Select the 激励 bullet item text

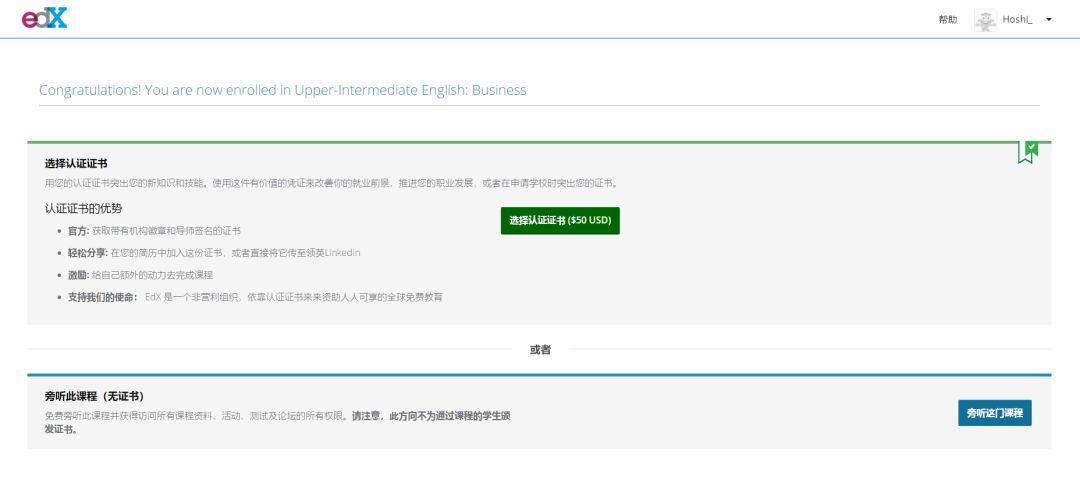(141, 275)
